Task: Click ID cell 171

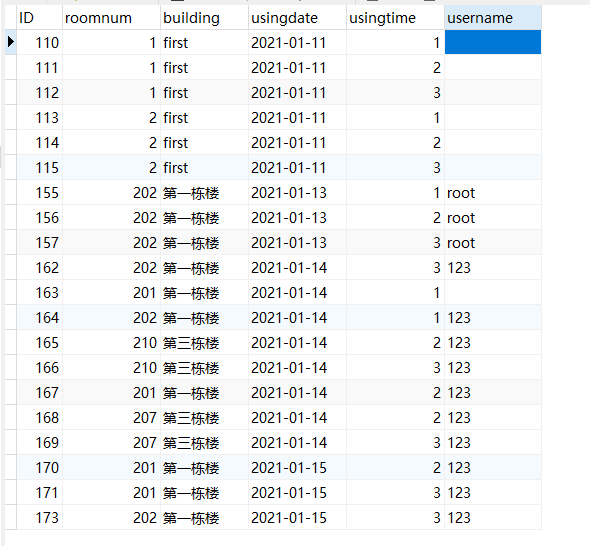Action: (40, 493)
